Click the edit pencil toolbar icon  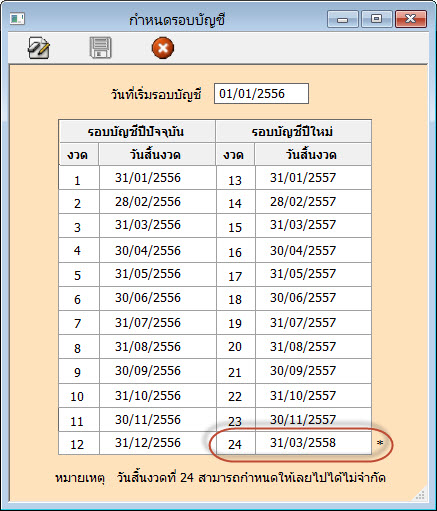coord(39,48)
